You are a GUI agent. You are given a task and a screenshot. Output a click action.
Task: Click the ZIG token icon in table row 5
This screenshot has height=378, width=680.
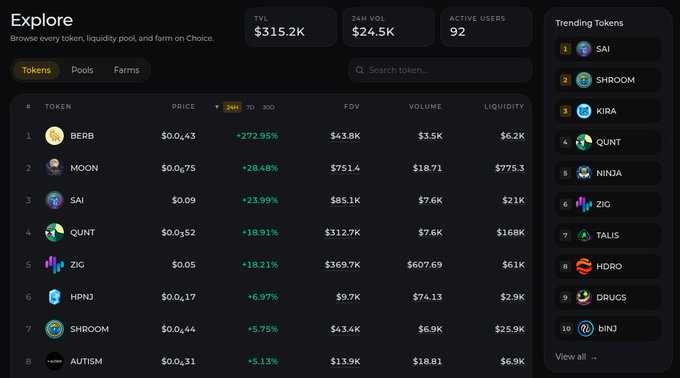click(54, 264)
